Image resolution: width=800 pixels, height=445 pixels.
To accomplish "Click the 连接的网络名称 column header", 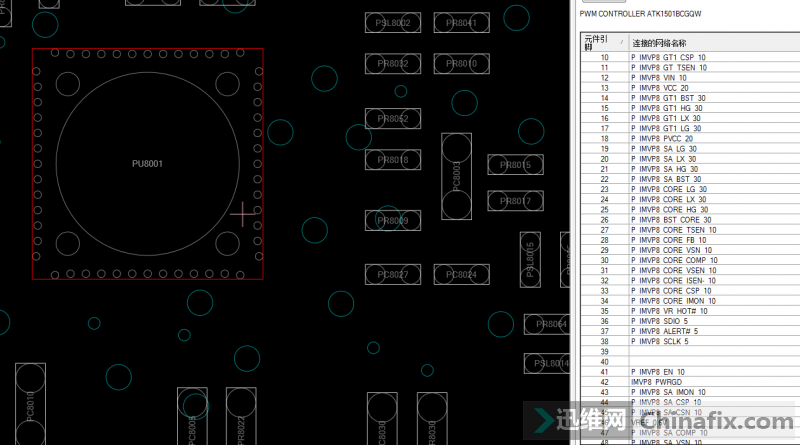I will (x=660, y=43).
